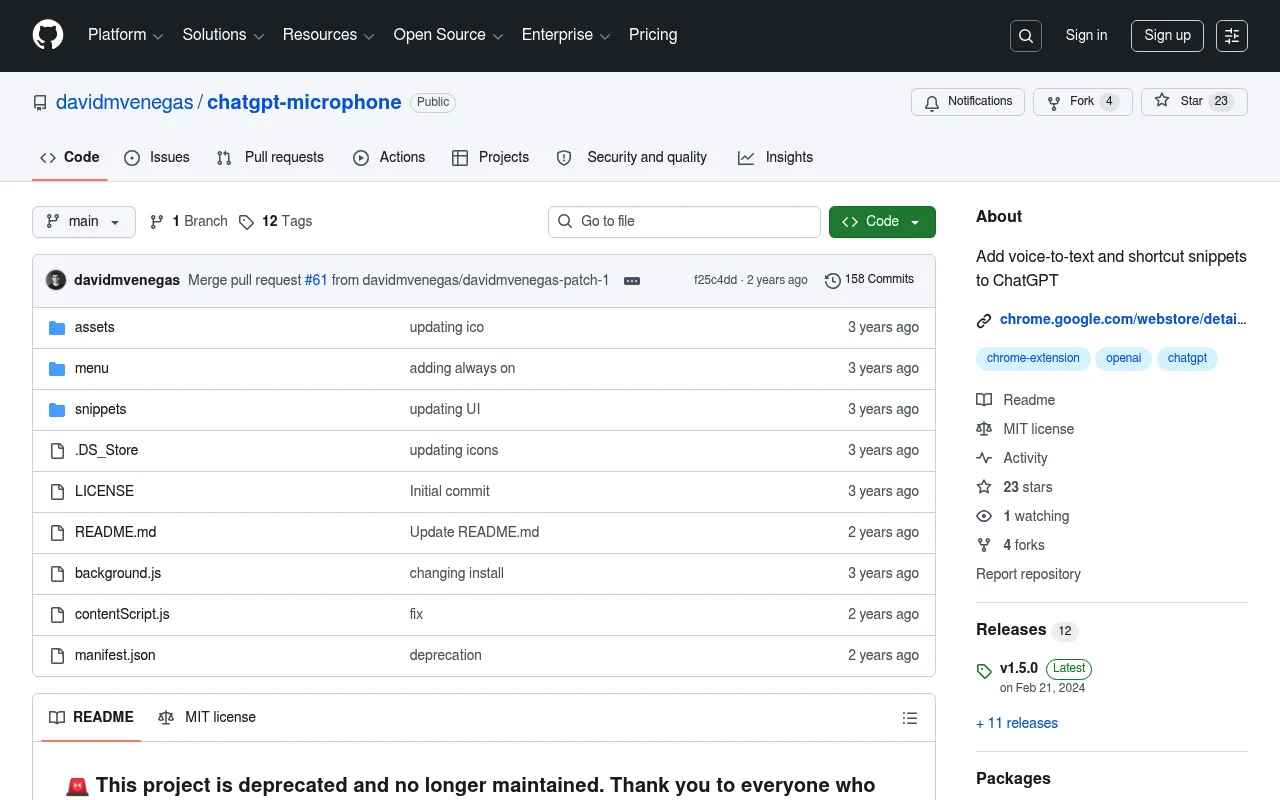1280x800 pixels.
Task: Click the .DS_Store file icon
Action: point(57,451)
